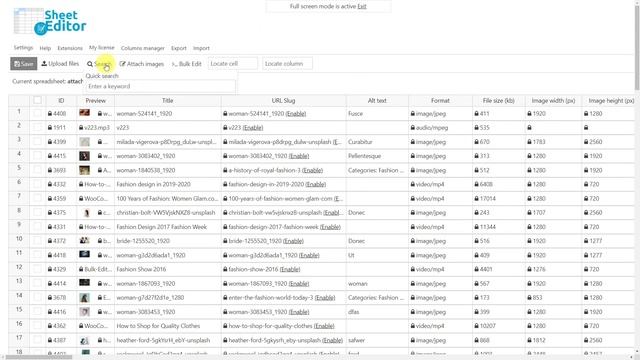The width and height of the screenshot is (640, 360).
Task: Open My license menu item
Action: click(102, 48)
